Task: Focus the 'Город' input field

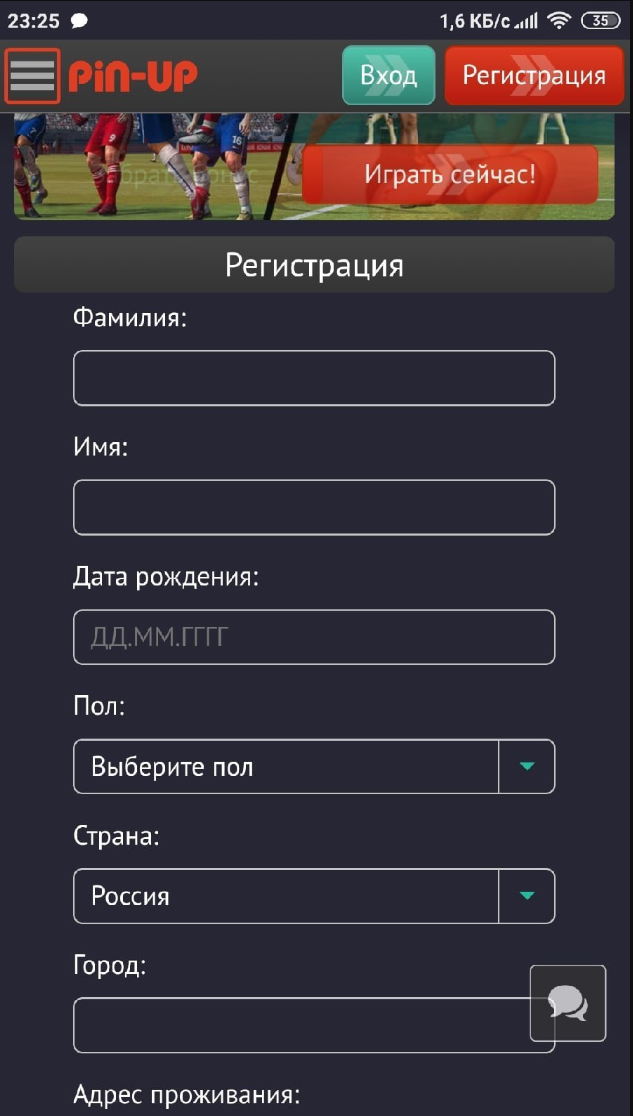Action: (300, 1025)
